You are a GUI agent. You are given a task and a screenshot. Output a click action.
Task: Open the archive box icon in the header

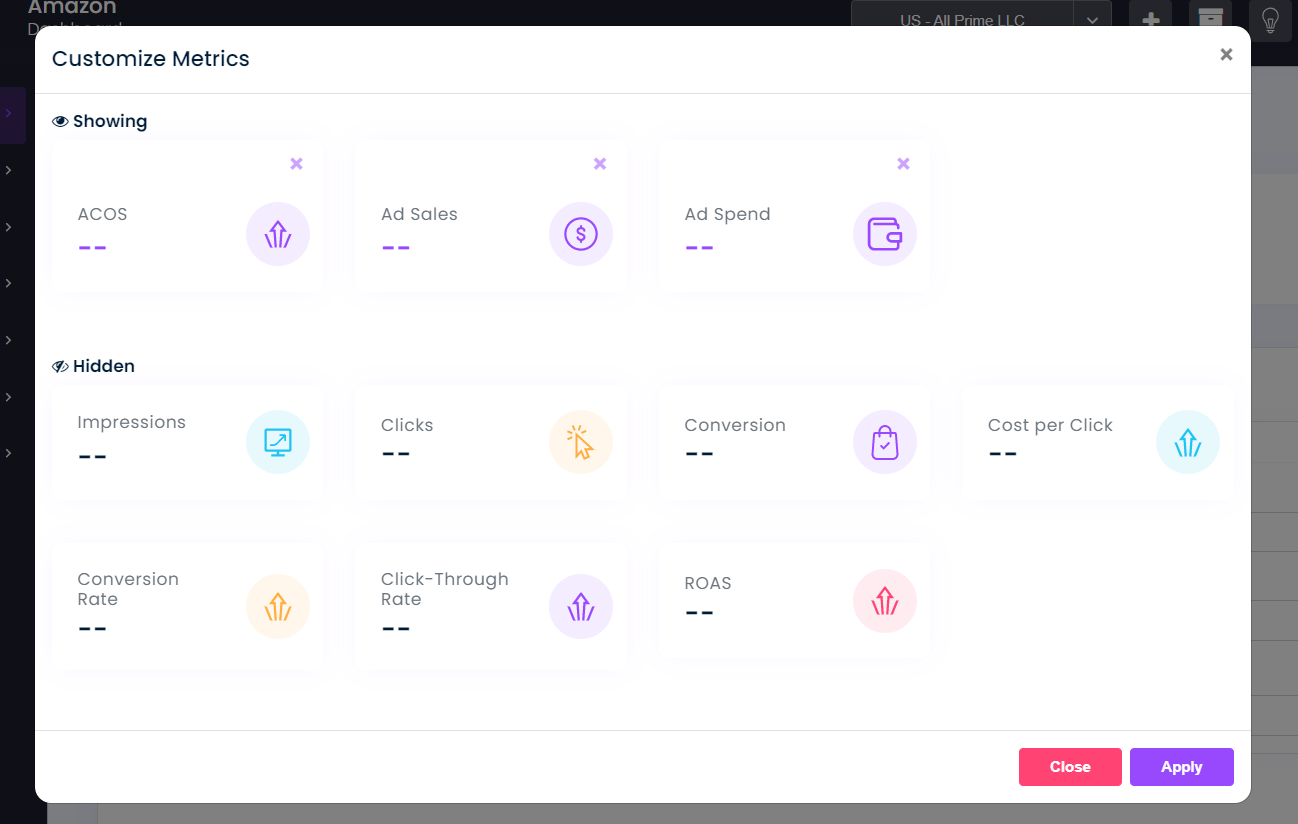pos(1211,19)
